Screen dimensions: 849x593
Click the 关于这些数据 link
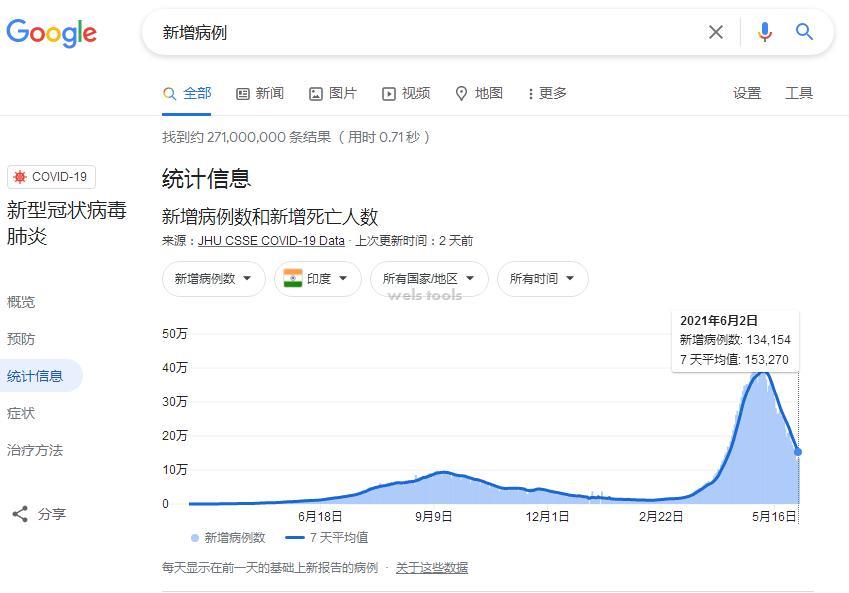[430, 566]
